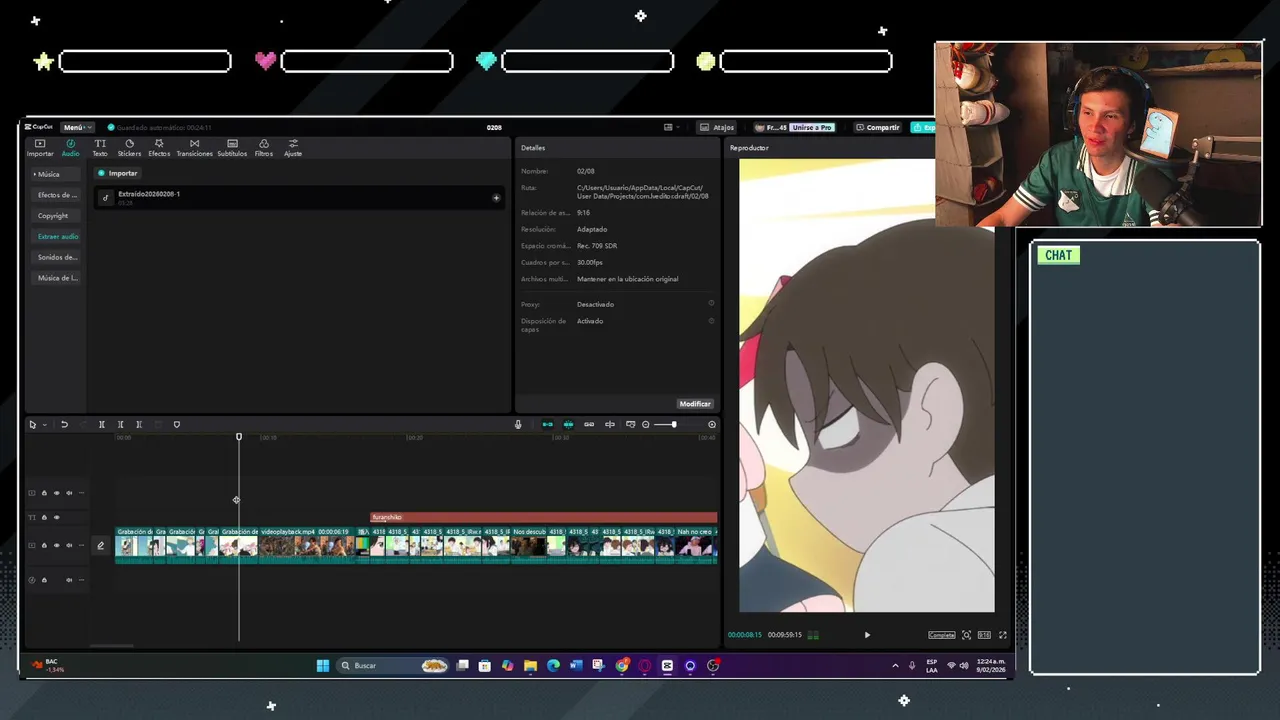Click the timeline zoom-to-fit circle icon
The width and height of the screenshot is (1280, 720).
(x=712, y=425)
